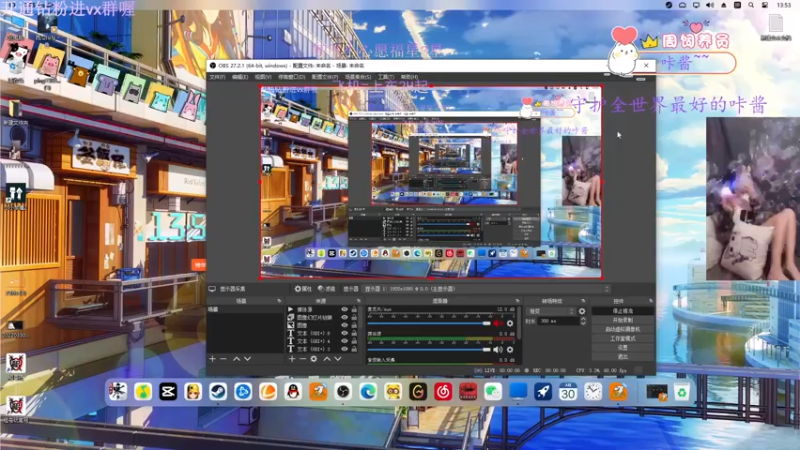
Task: Remove the selected source with minus icon
Action: pyautogui.click(x=303, y=359)
